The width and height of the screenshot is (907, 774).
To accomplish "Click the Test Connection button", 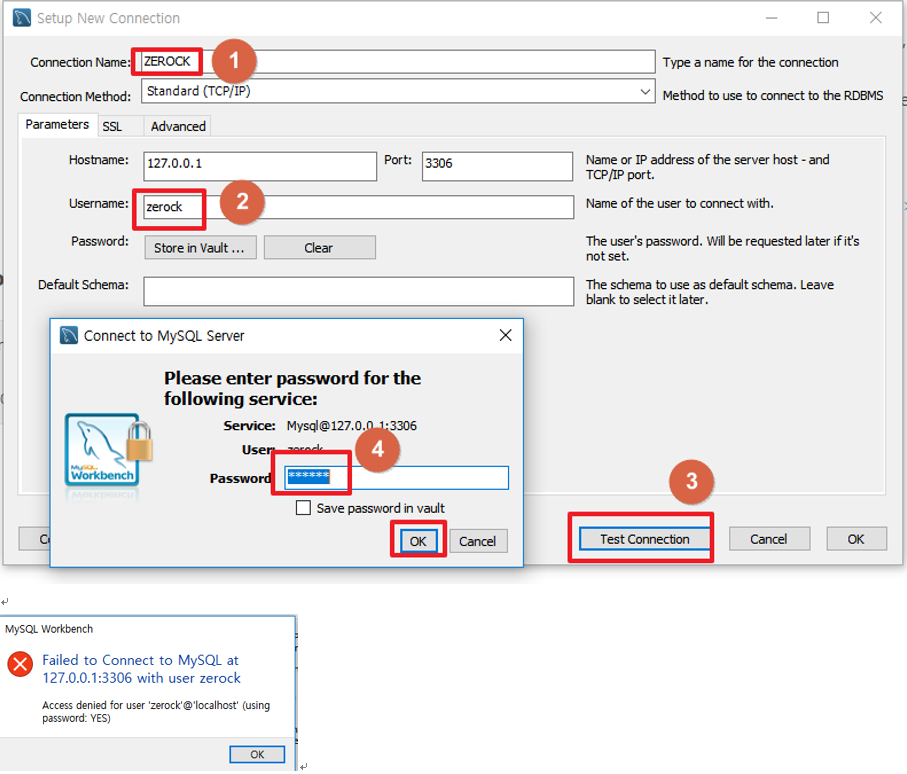I will (644, 539).
